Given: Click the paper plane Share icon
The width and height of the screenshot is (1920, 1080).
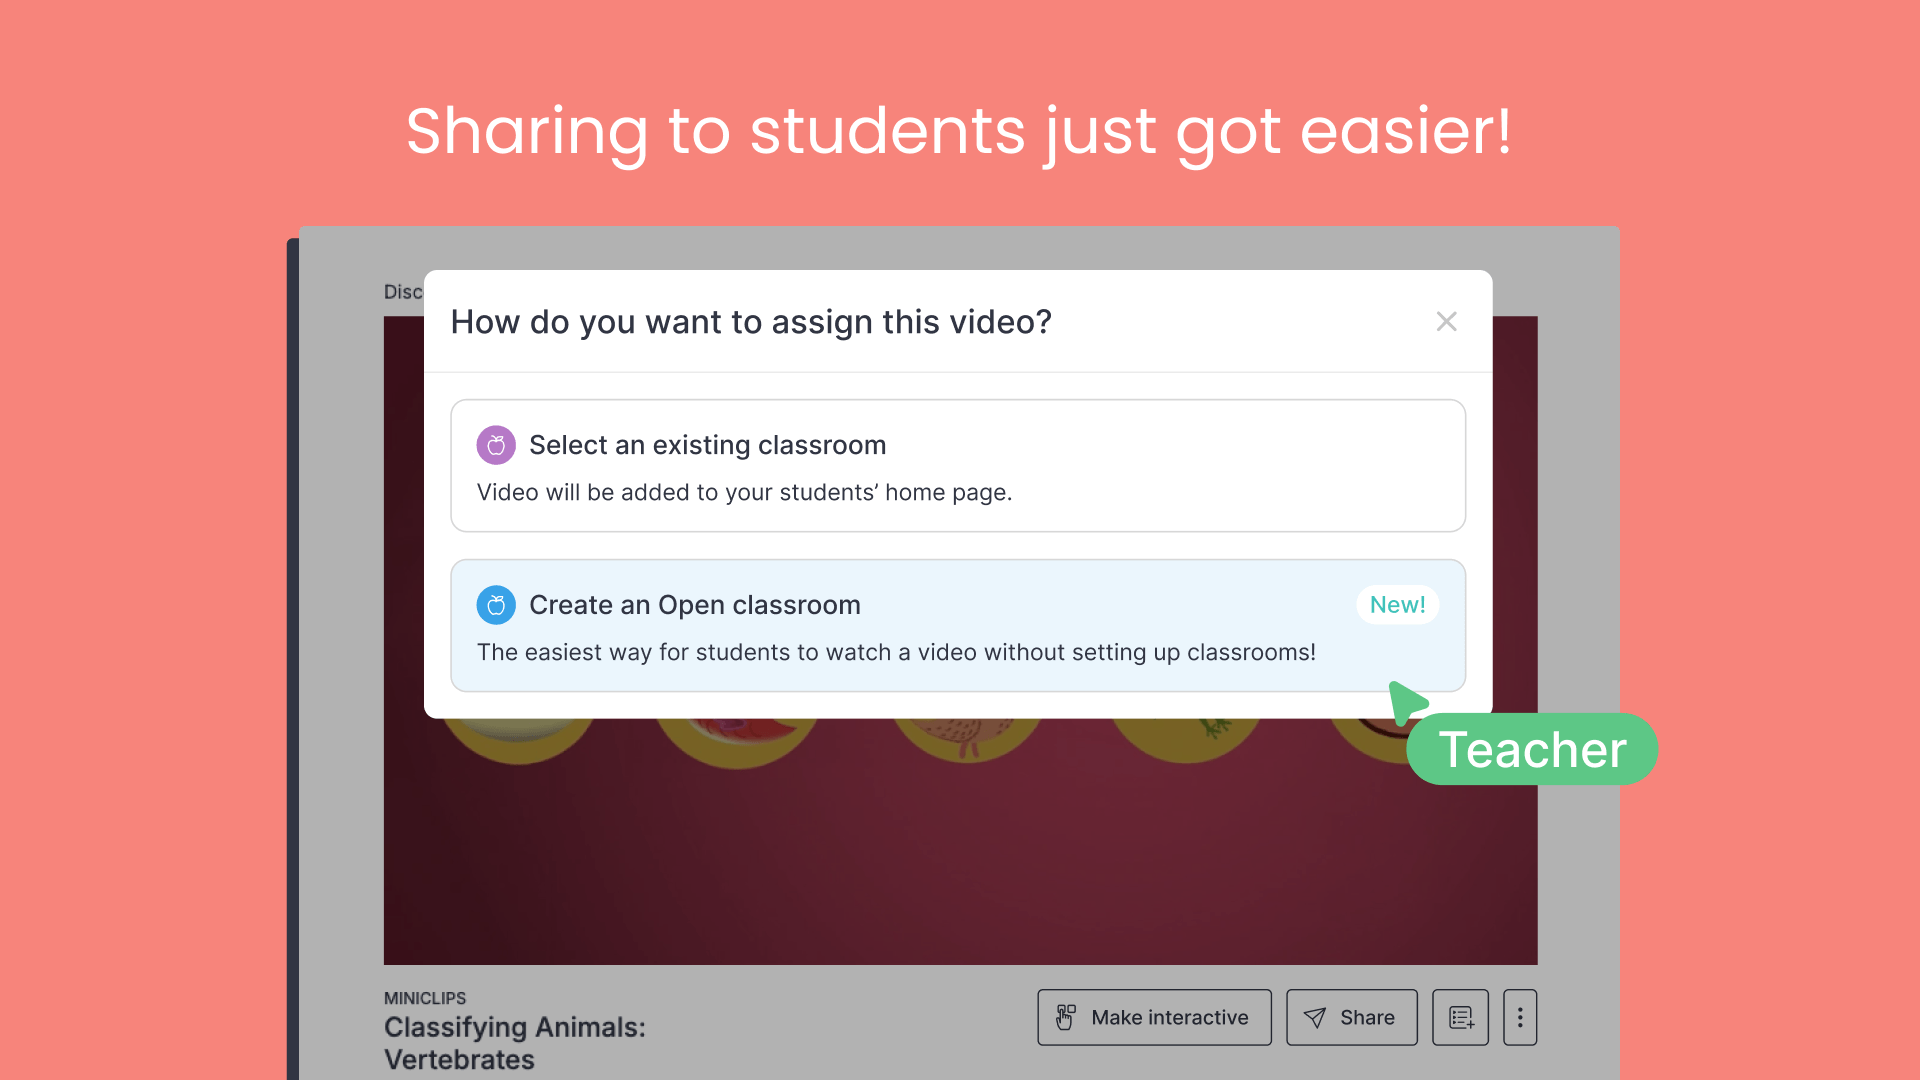Looking at the screenshot, I should pyautogui.click(x=1315, y=1018).
